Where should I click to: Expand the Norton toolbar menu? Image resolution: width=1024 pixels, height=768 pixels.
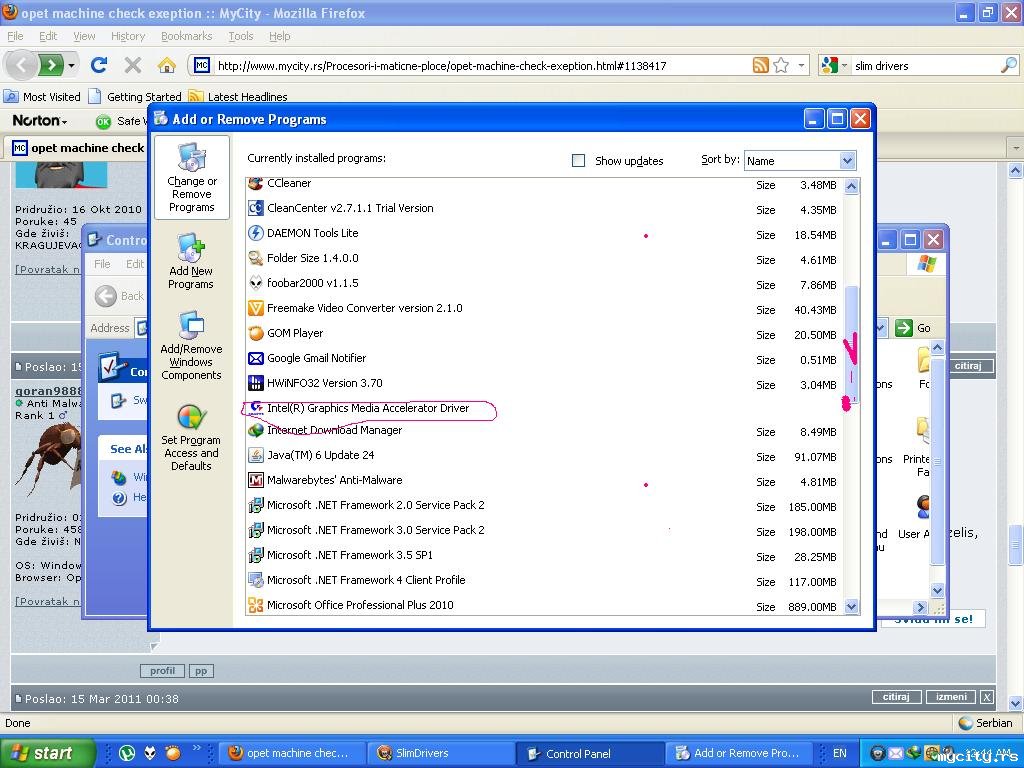coord(40,121)
